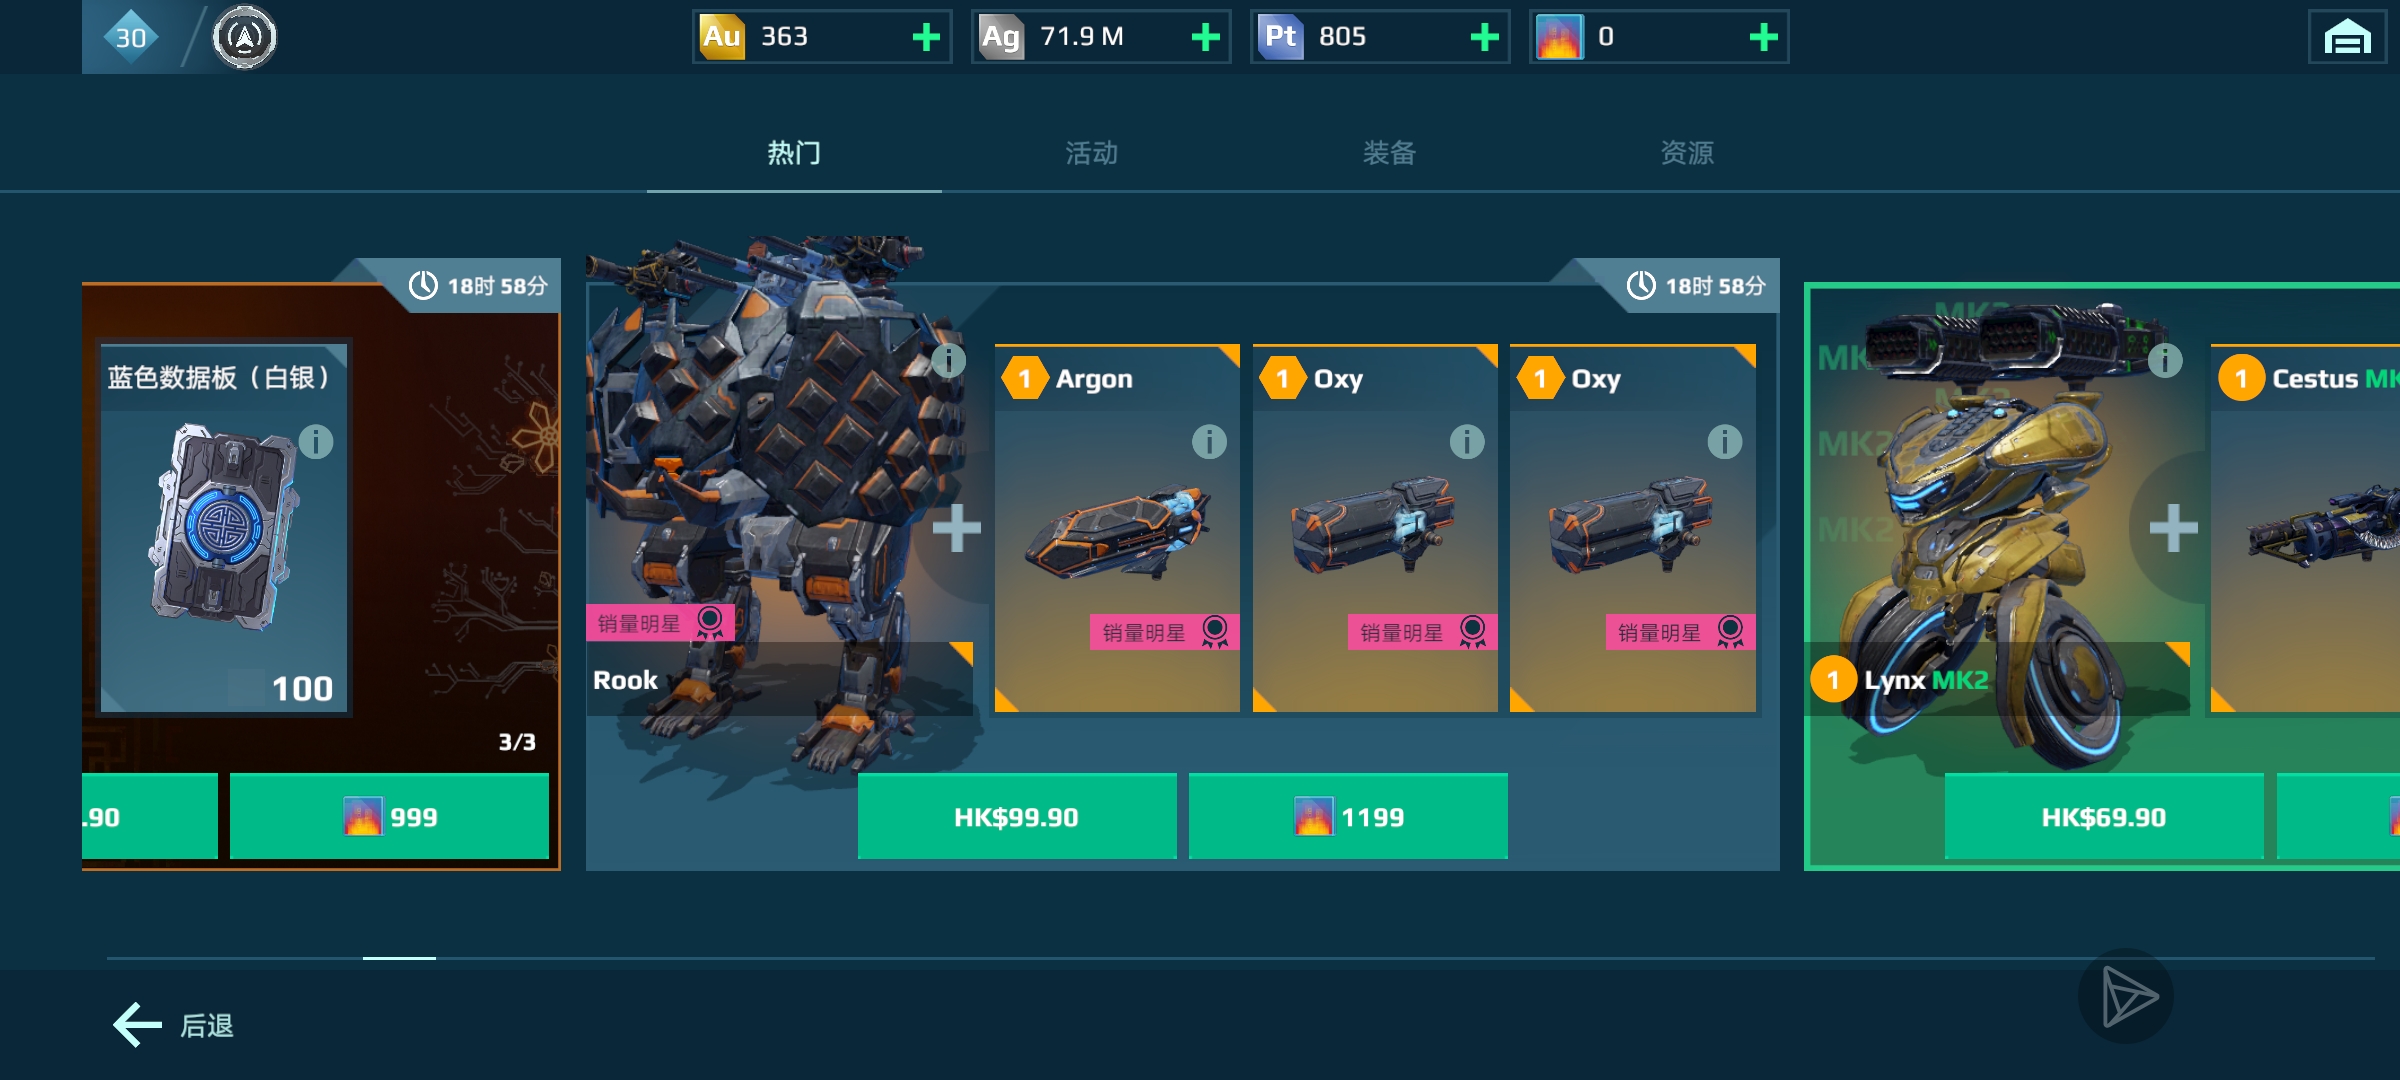The width and height of the screenshot is (2400, 1080).
Task: Switch to the 装备 tab
Action: coord(1389,153)
